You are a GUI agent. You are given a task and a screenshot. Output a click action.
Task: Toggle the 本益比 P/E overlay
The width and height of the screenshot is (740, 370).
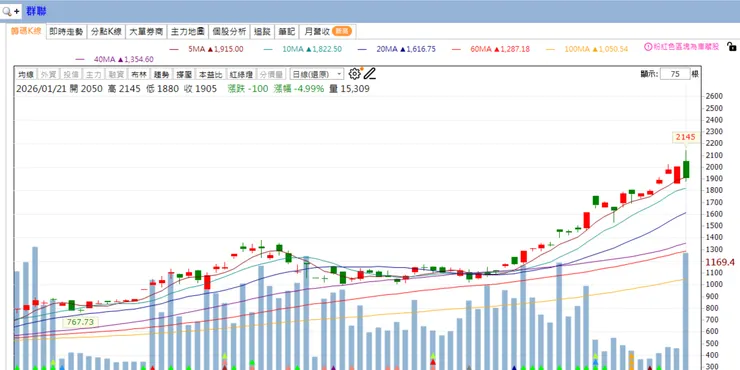[x=210, y=74]
